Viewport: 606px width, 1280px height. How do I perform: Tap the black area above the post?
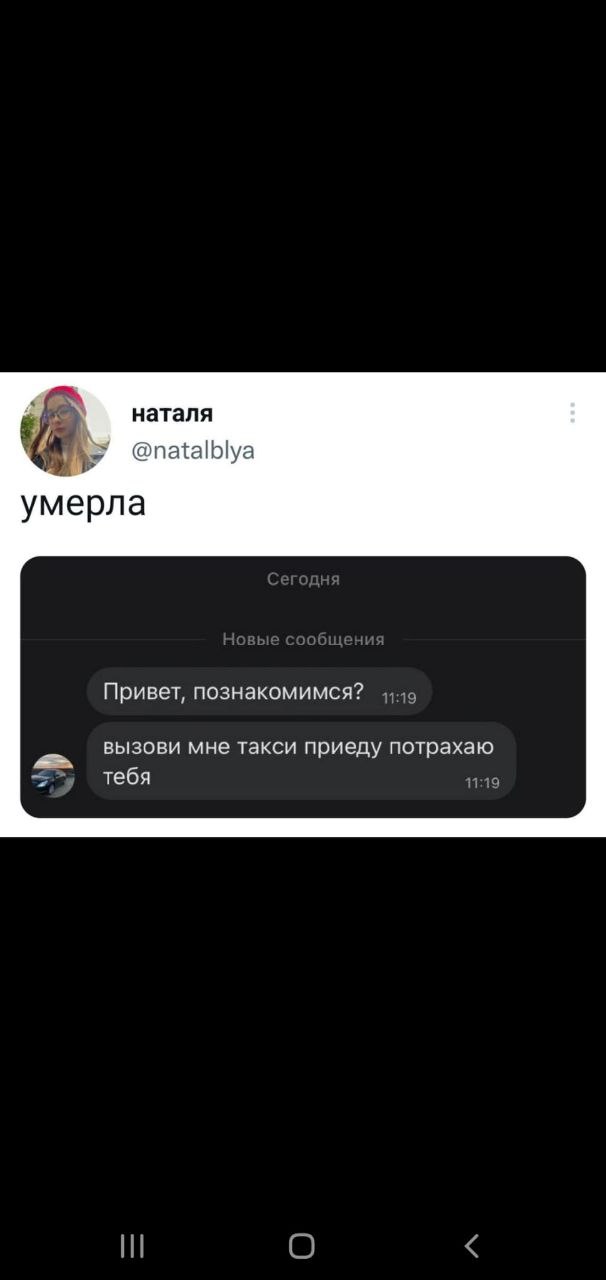pos(303,185)
